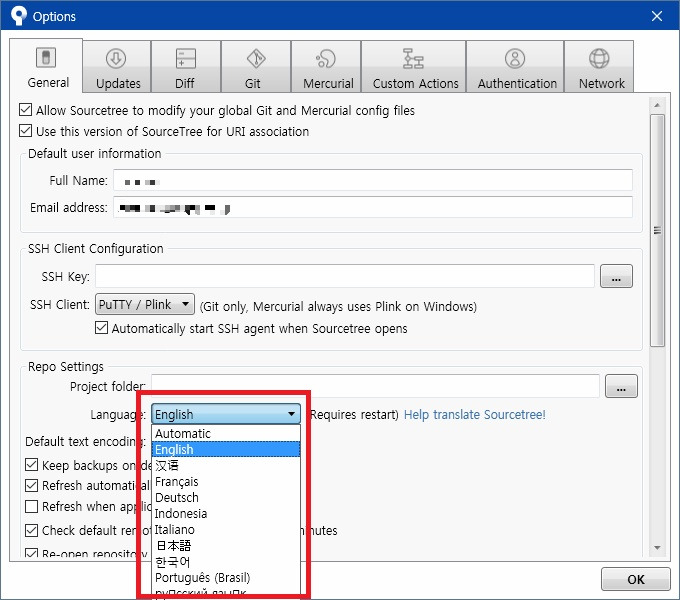680x600 pixels.
Task: Click the Full Name input field
Action: coord(373,180)
